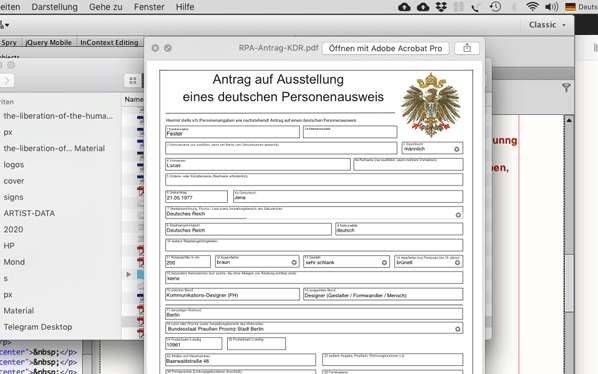Click the Dreamweaver scrollbar up arrow

pyautogui.click(x=569, y=120)
